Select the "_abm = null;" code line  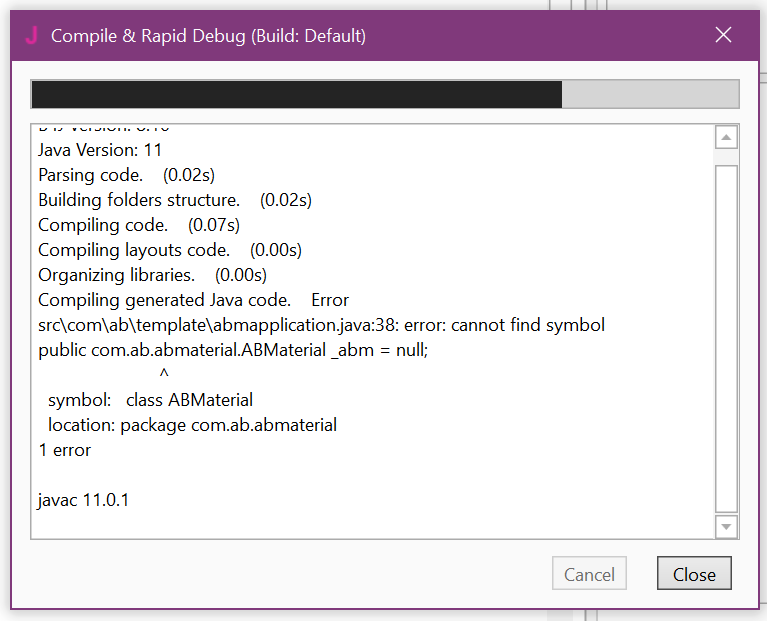click(x=233, y=350)
